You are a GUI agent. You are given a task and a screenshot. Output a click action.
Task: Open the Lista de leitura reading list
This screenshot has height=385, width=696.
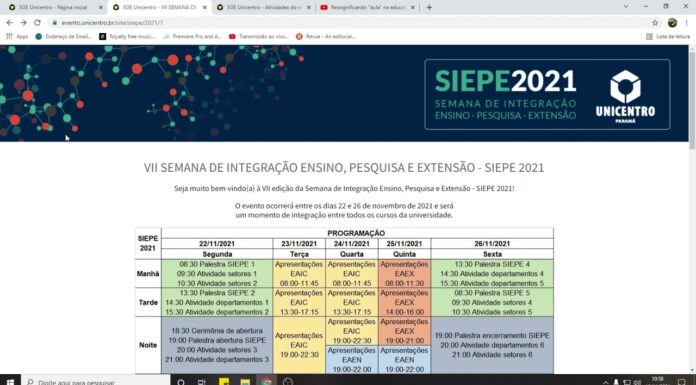coord(668,36)
